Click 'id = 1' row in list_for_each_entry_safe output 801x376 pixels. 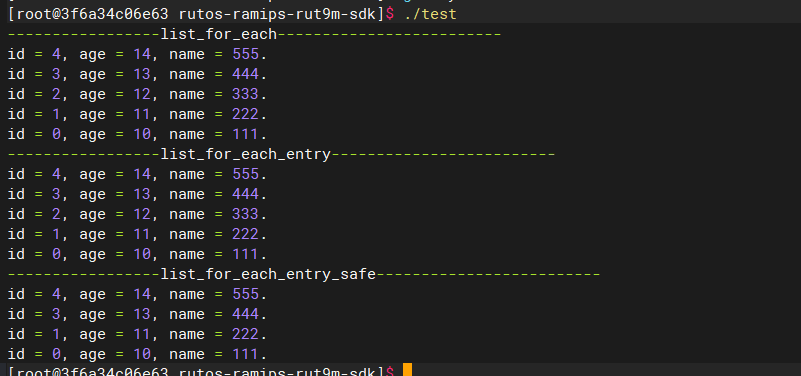click(x=137, y=334)
